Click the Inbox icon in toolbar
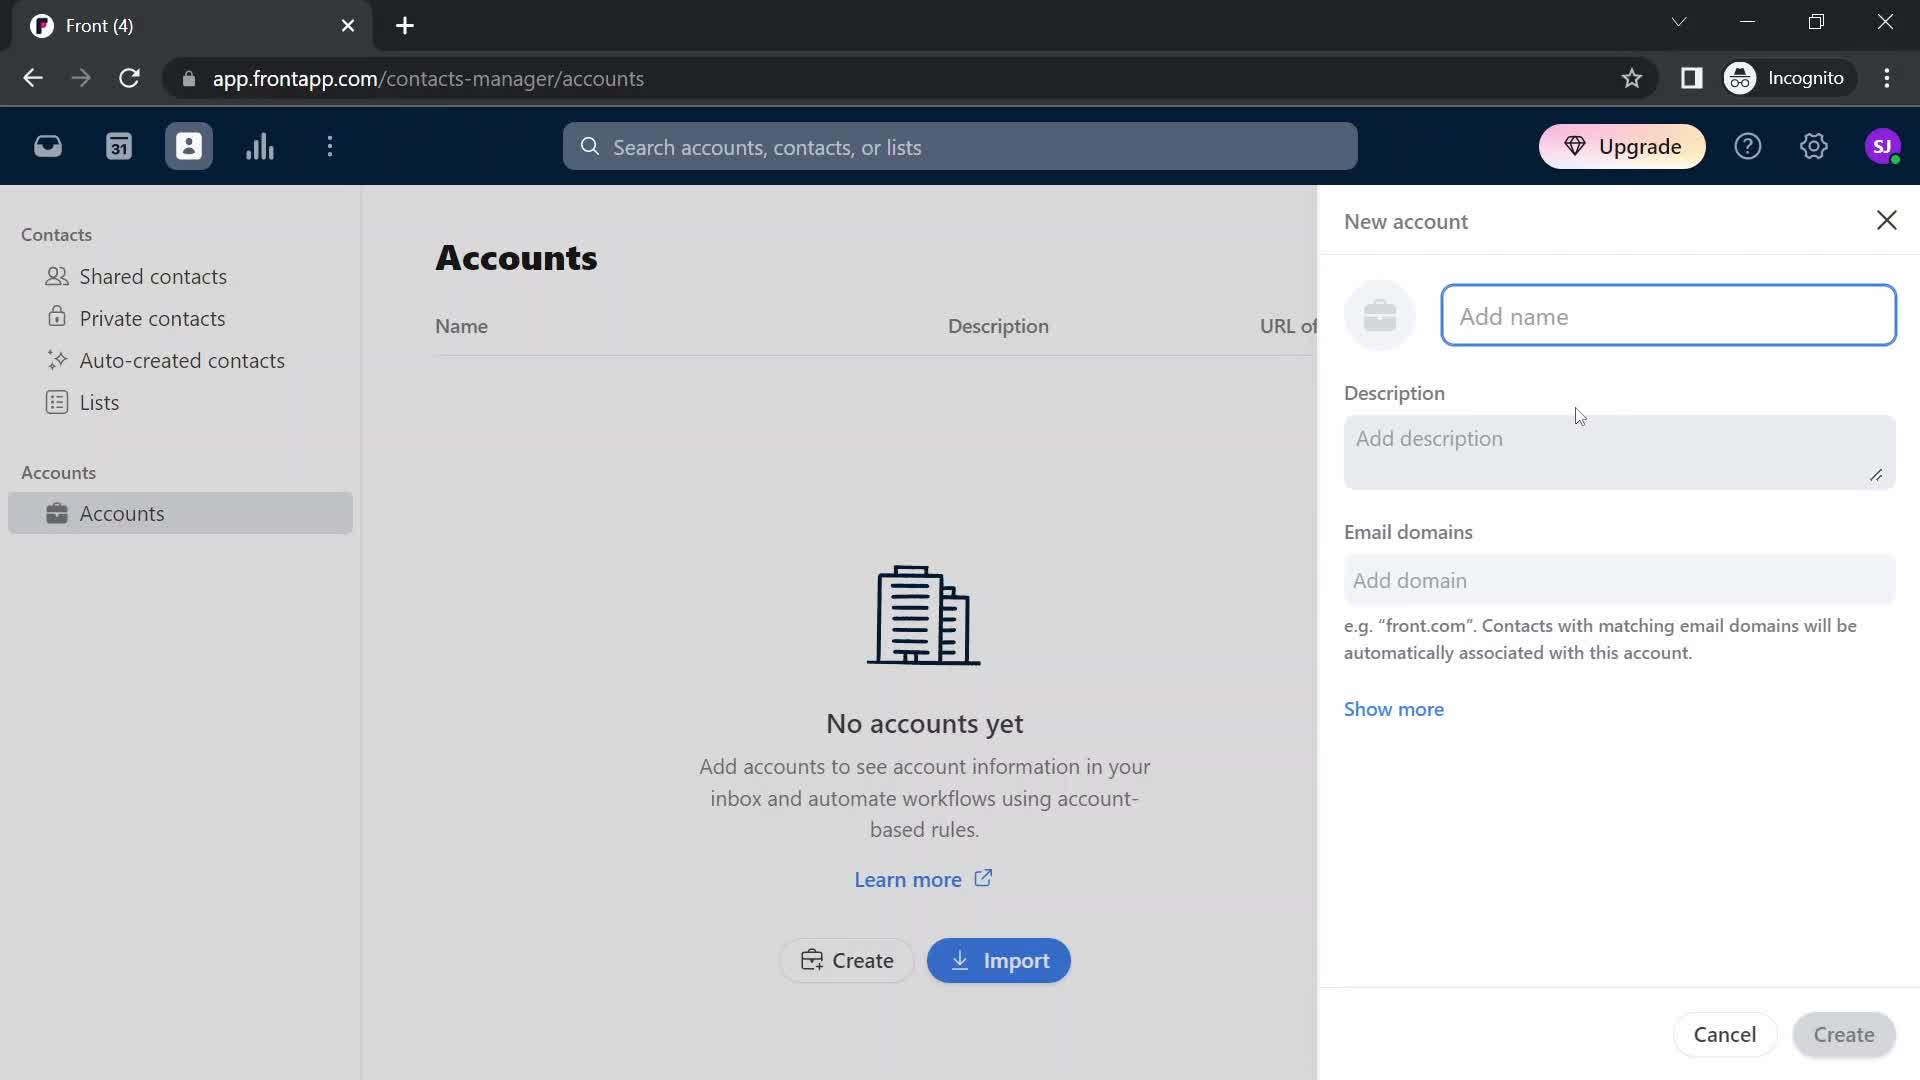Image resolution: width=1920 pixels, height=1080 pixels. point(47,146)
